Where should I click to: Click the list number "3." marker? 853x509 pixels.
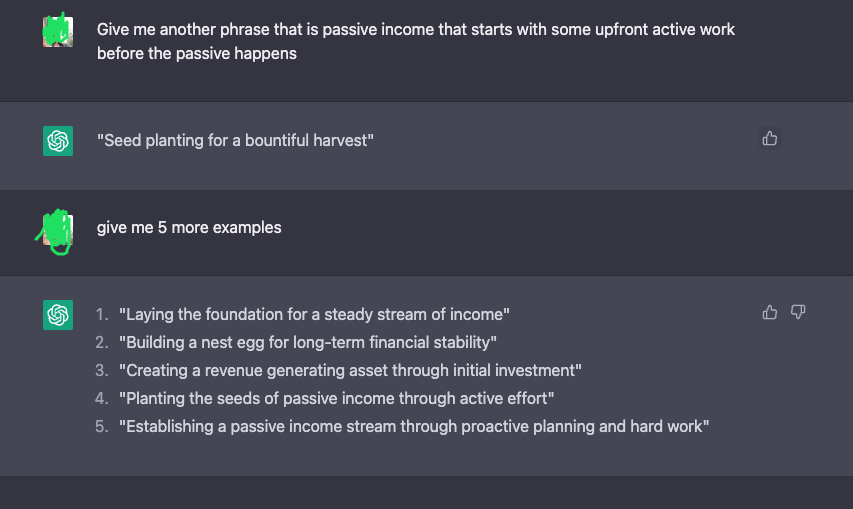click(x=102, y=370)
